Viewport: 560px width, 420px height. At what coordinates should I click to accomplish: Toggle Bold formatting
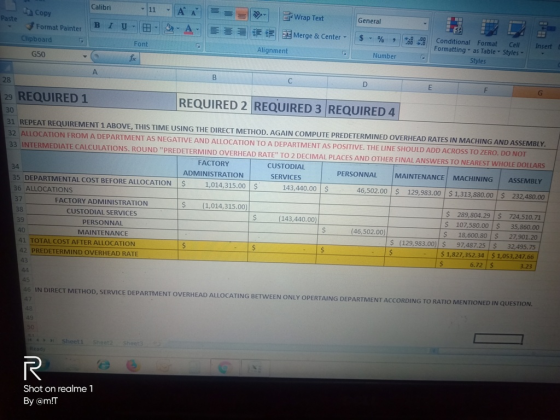click(97, 25)
